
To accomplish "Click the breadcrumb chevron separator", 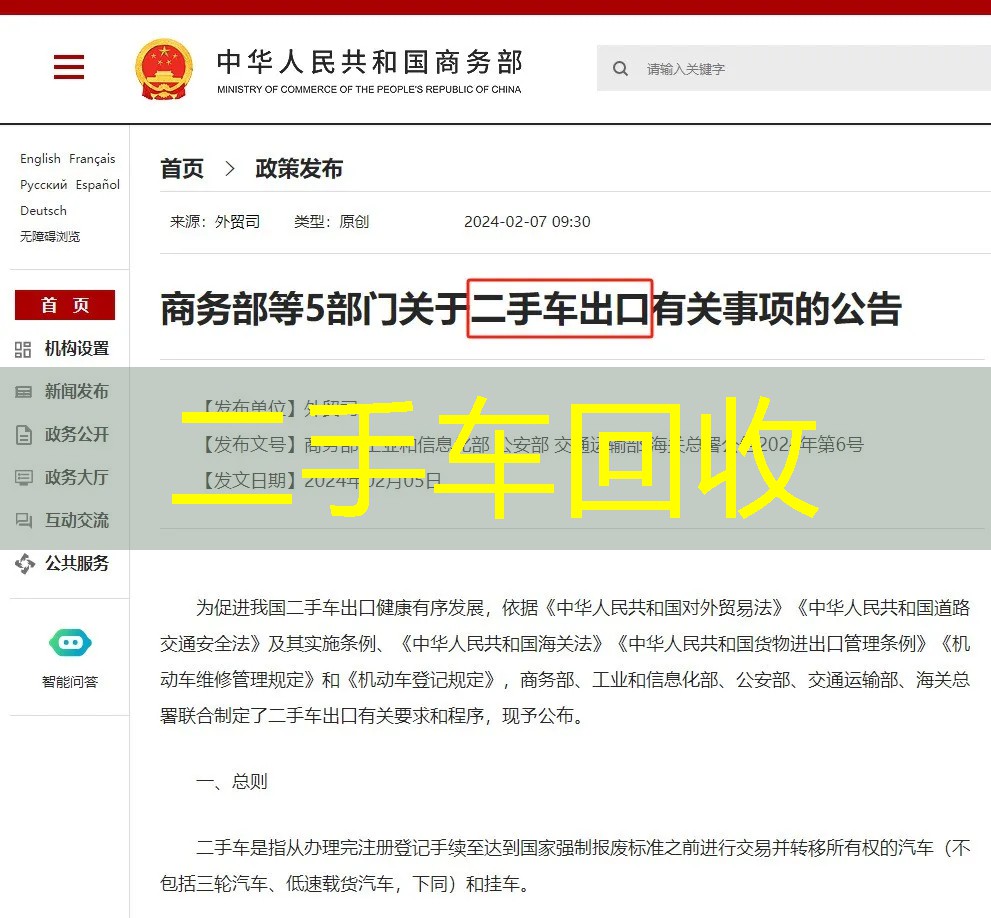I will [230, 169].
